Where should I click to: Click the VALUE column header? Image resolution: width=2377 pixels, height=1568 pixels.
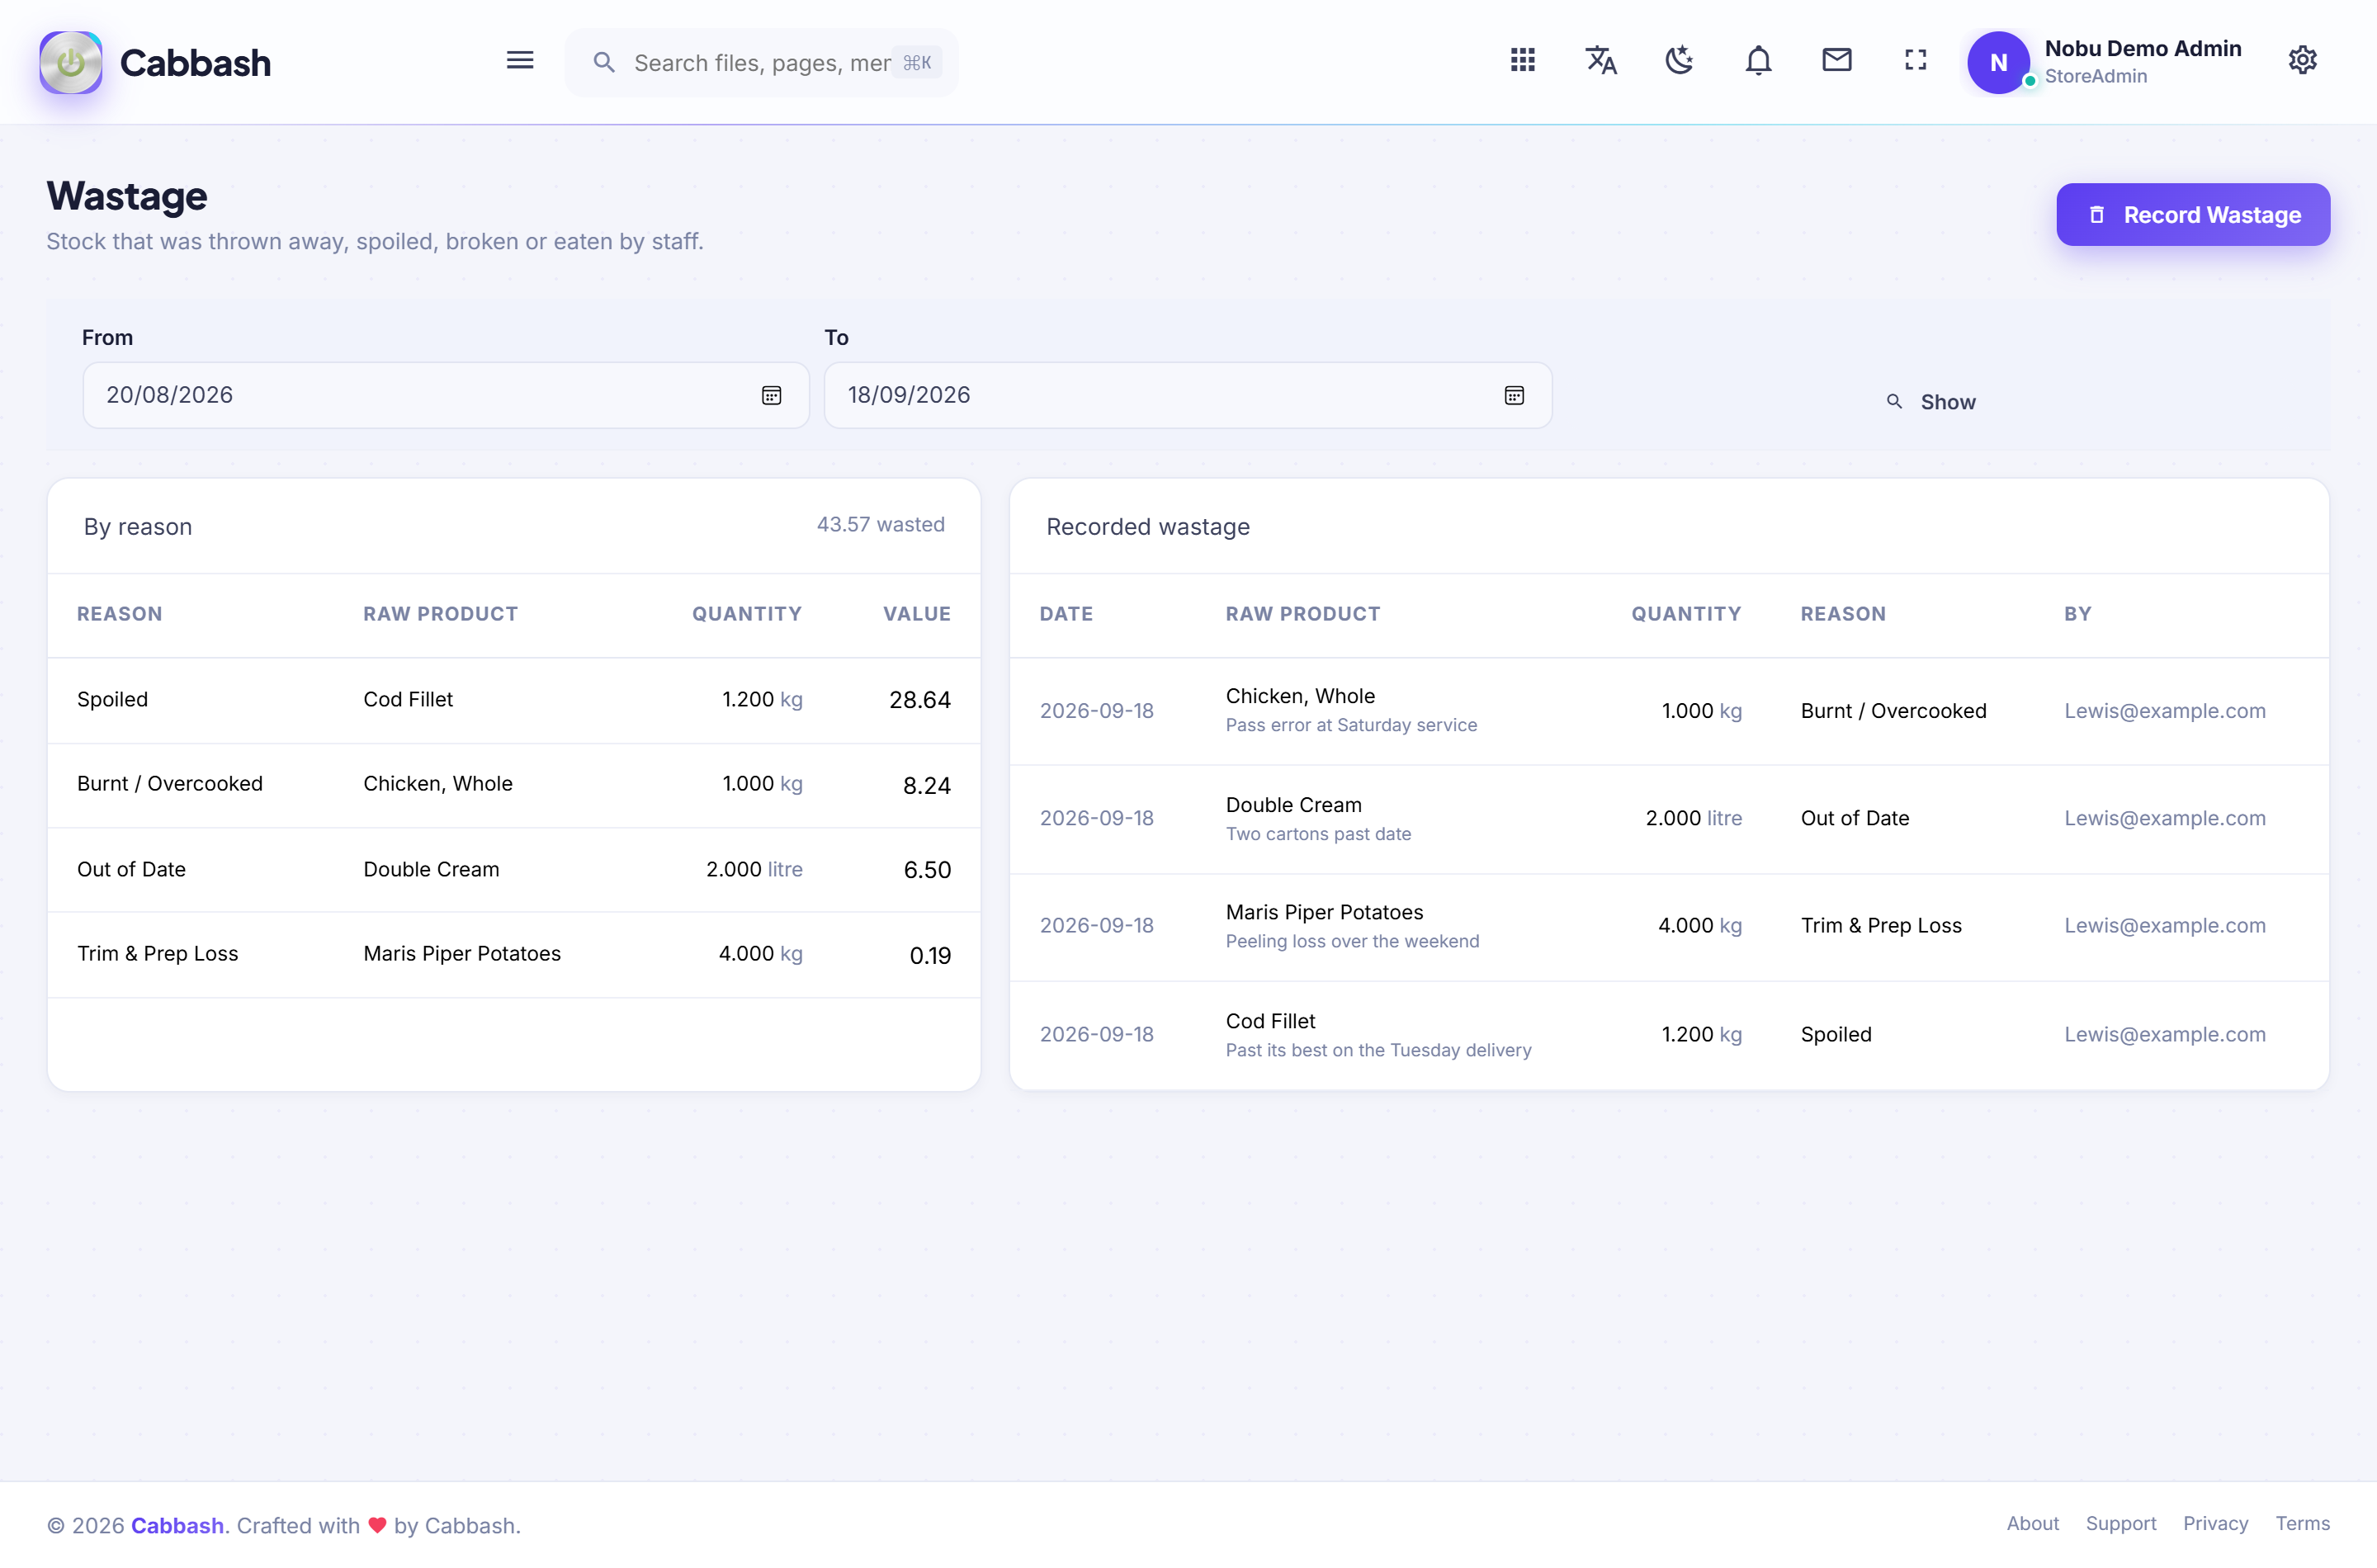pyautogui.click(x=916, y=614)
